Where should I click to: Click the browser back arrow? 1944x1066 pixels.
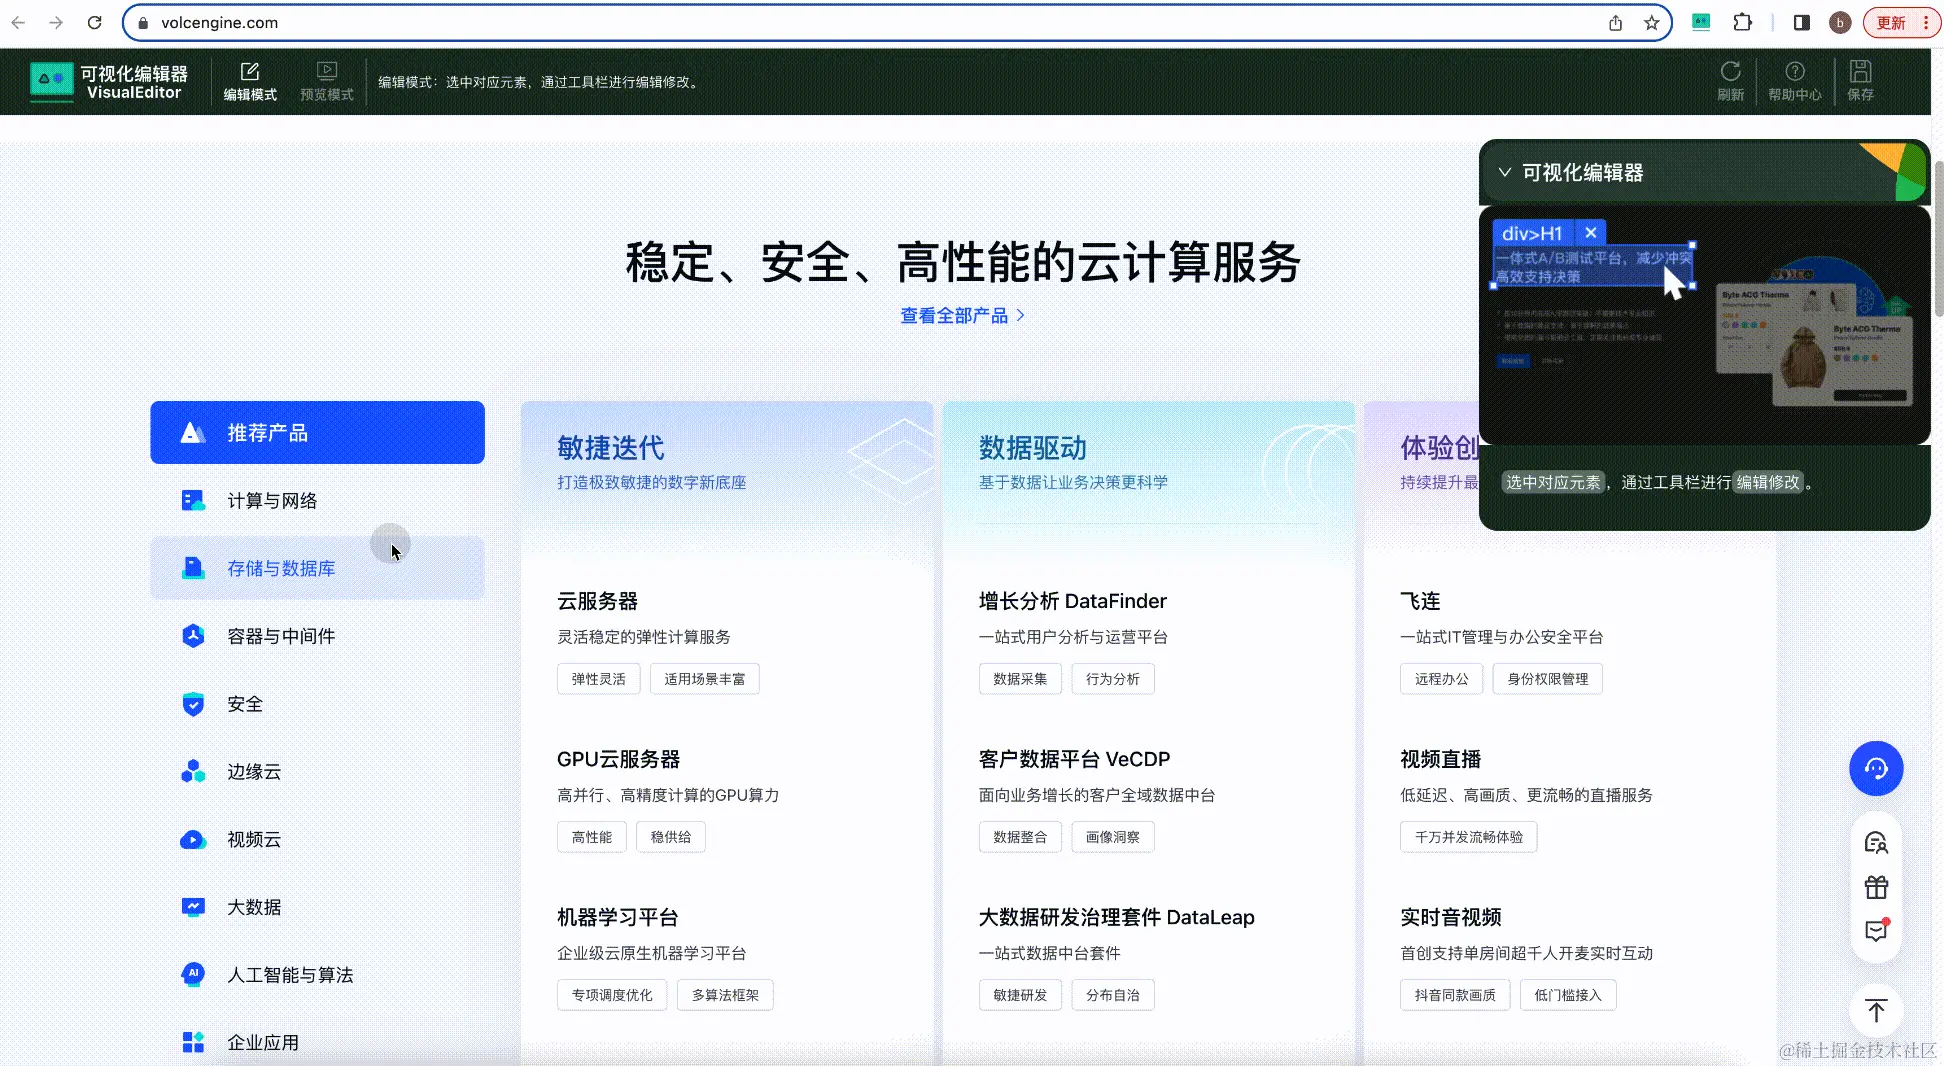(x=18, y=22)
